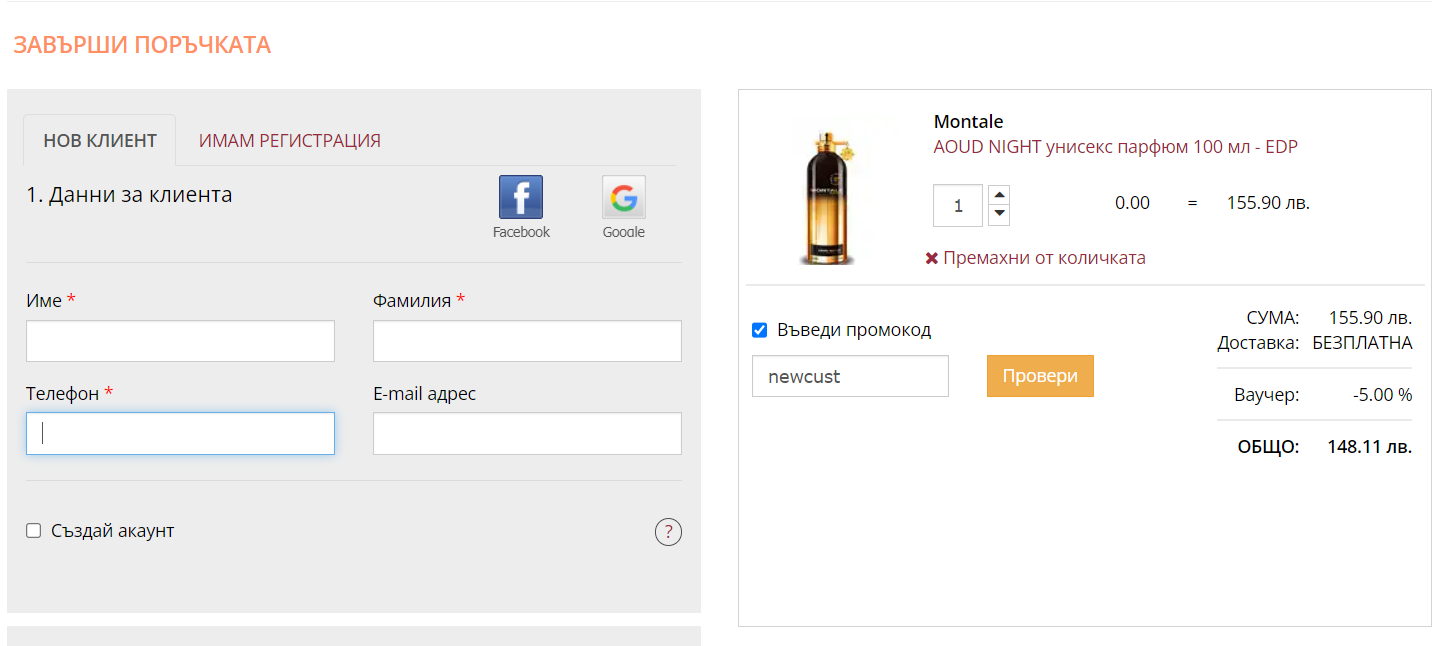Click the product quantity input box
1446x646 pixels.
[x=957, y=206]
